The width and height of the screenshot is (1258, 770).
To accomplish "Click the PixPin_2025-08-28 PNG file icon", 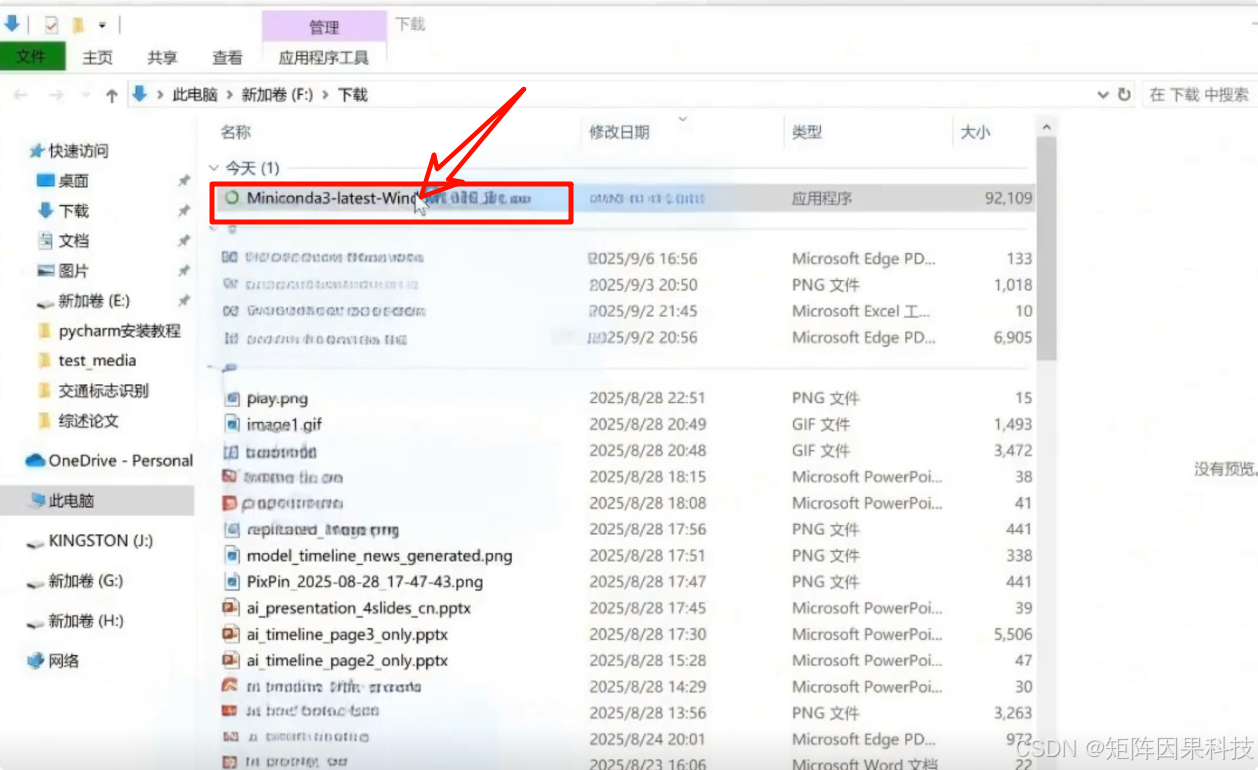I will tap(231, 581).
